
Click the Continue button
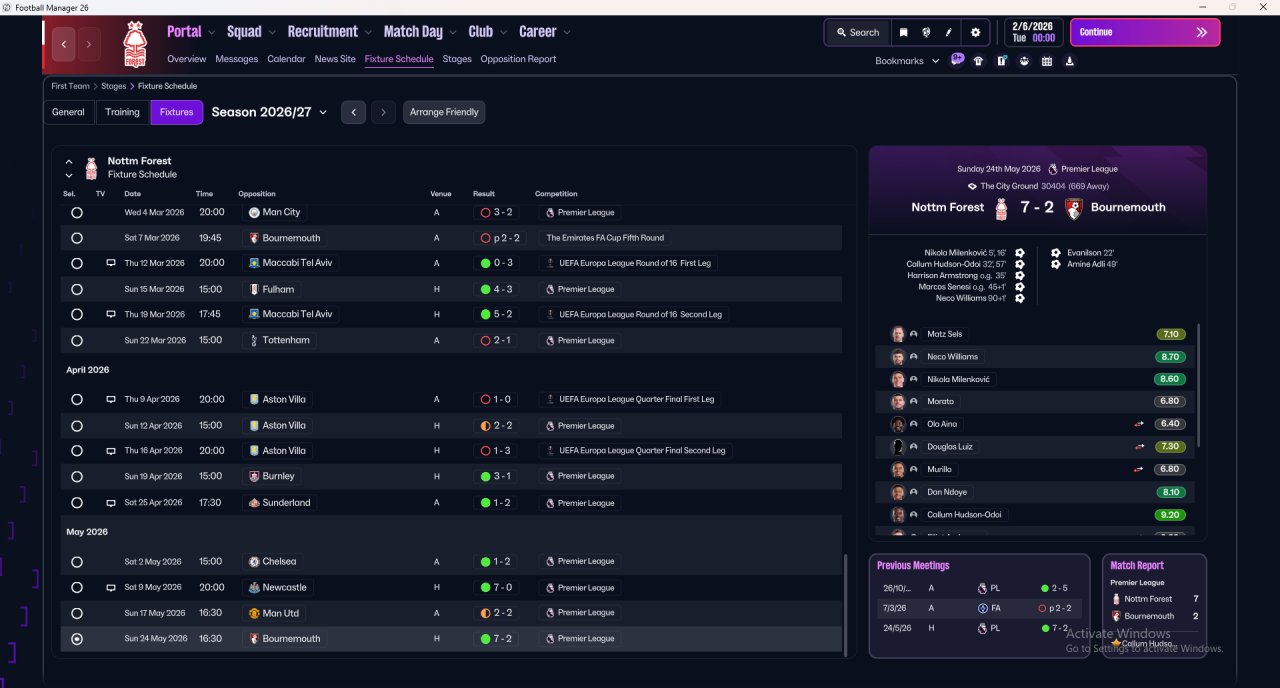1145,32
